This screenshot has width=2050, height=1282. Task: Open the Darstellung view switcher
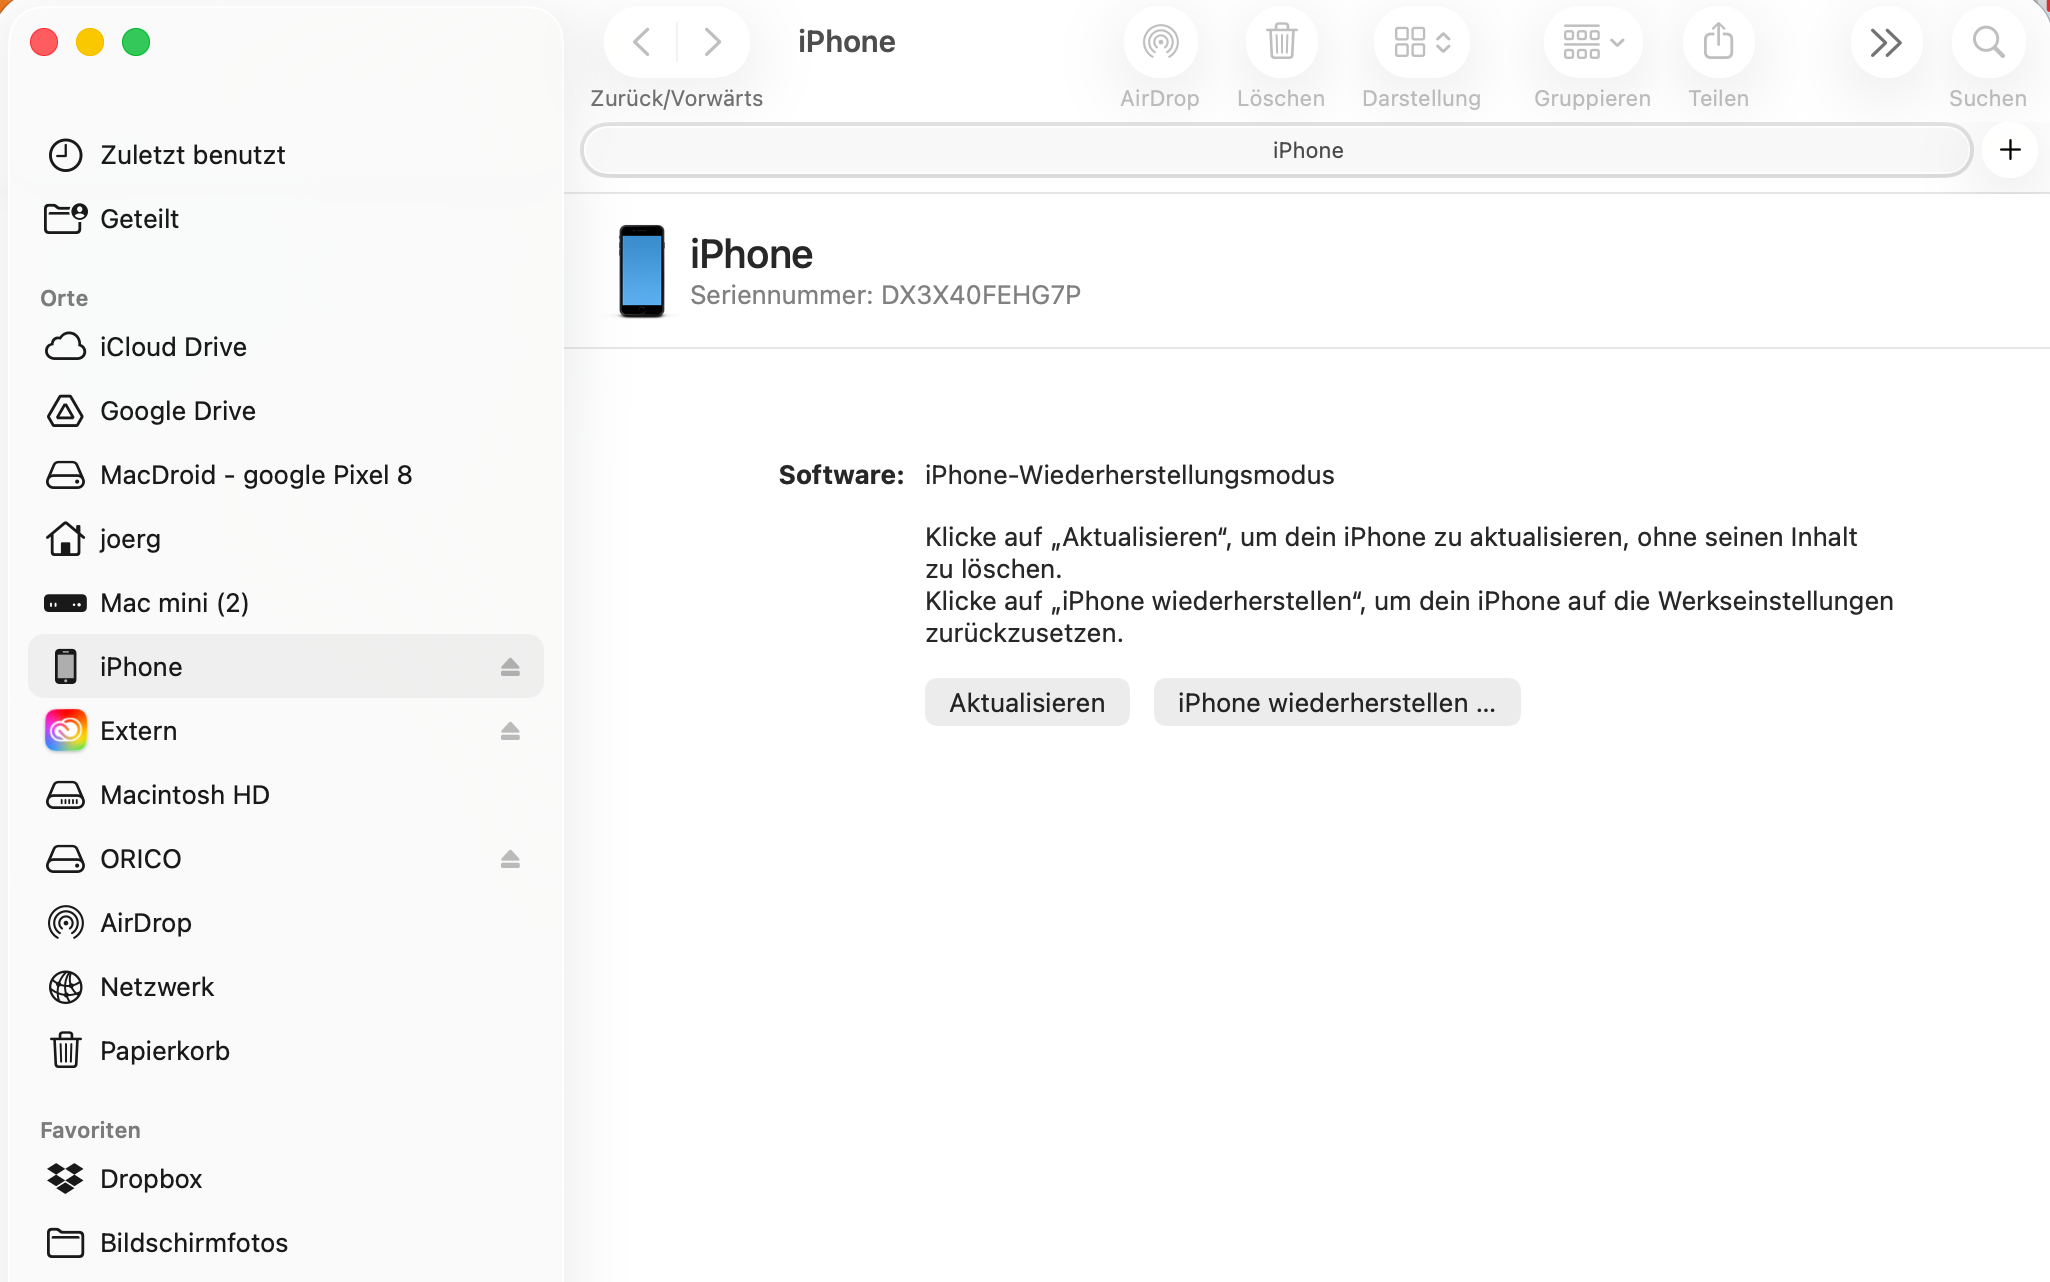coord(1420,42)
